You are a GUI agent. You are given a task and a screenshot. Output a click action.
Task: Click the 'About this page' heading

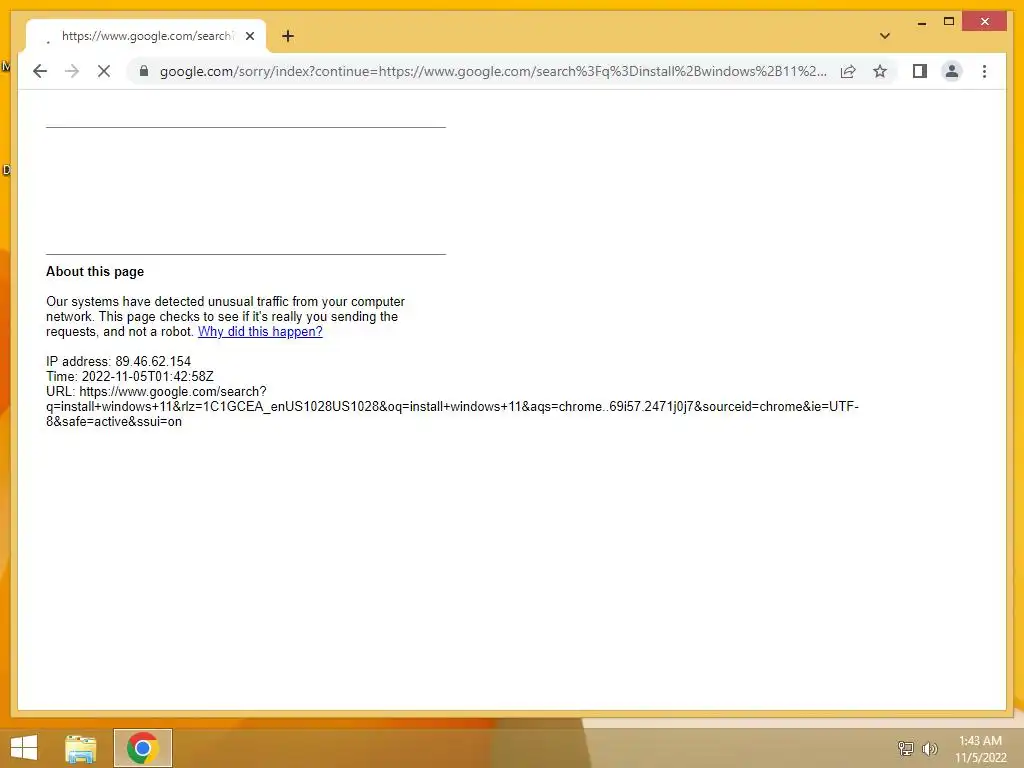tap(95, 272)
